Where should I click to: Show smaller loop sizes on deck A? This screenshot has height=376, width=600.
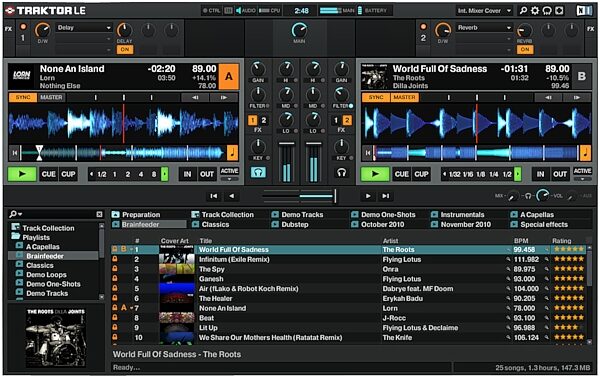coord(91,174)
